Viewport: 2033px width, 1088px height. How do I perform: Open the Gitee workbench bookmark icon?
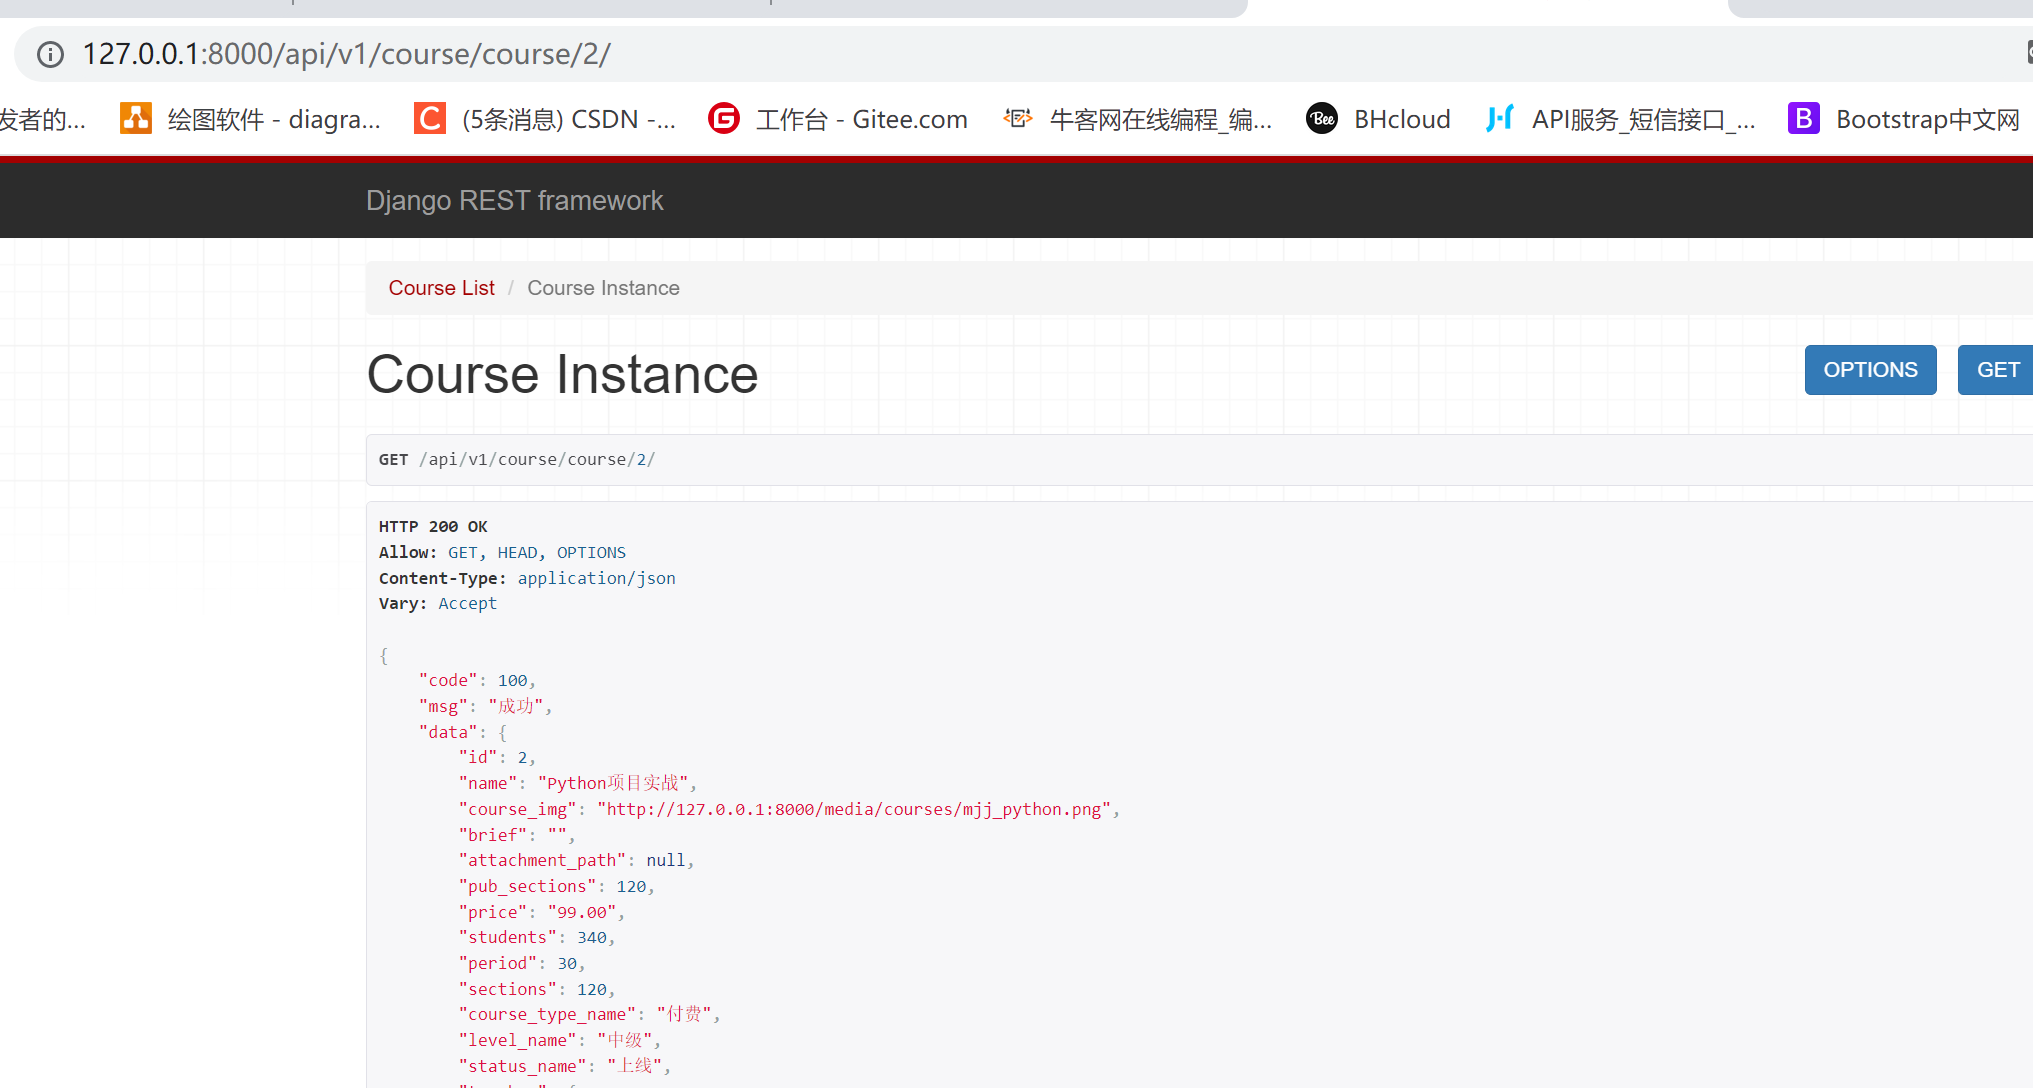(x=723, y=118)
